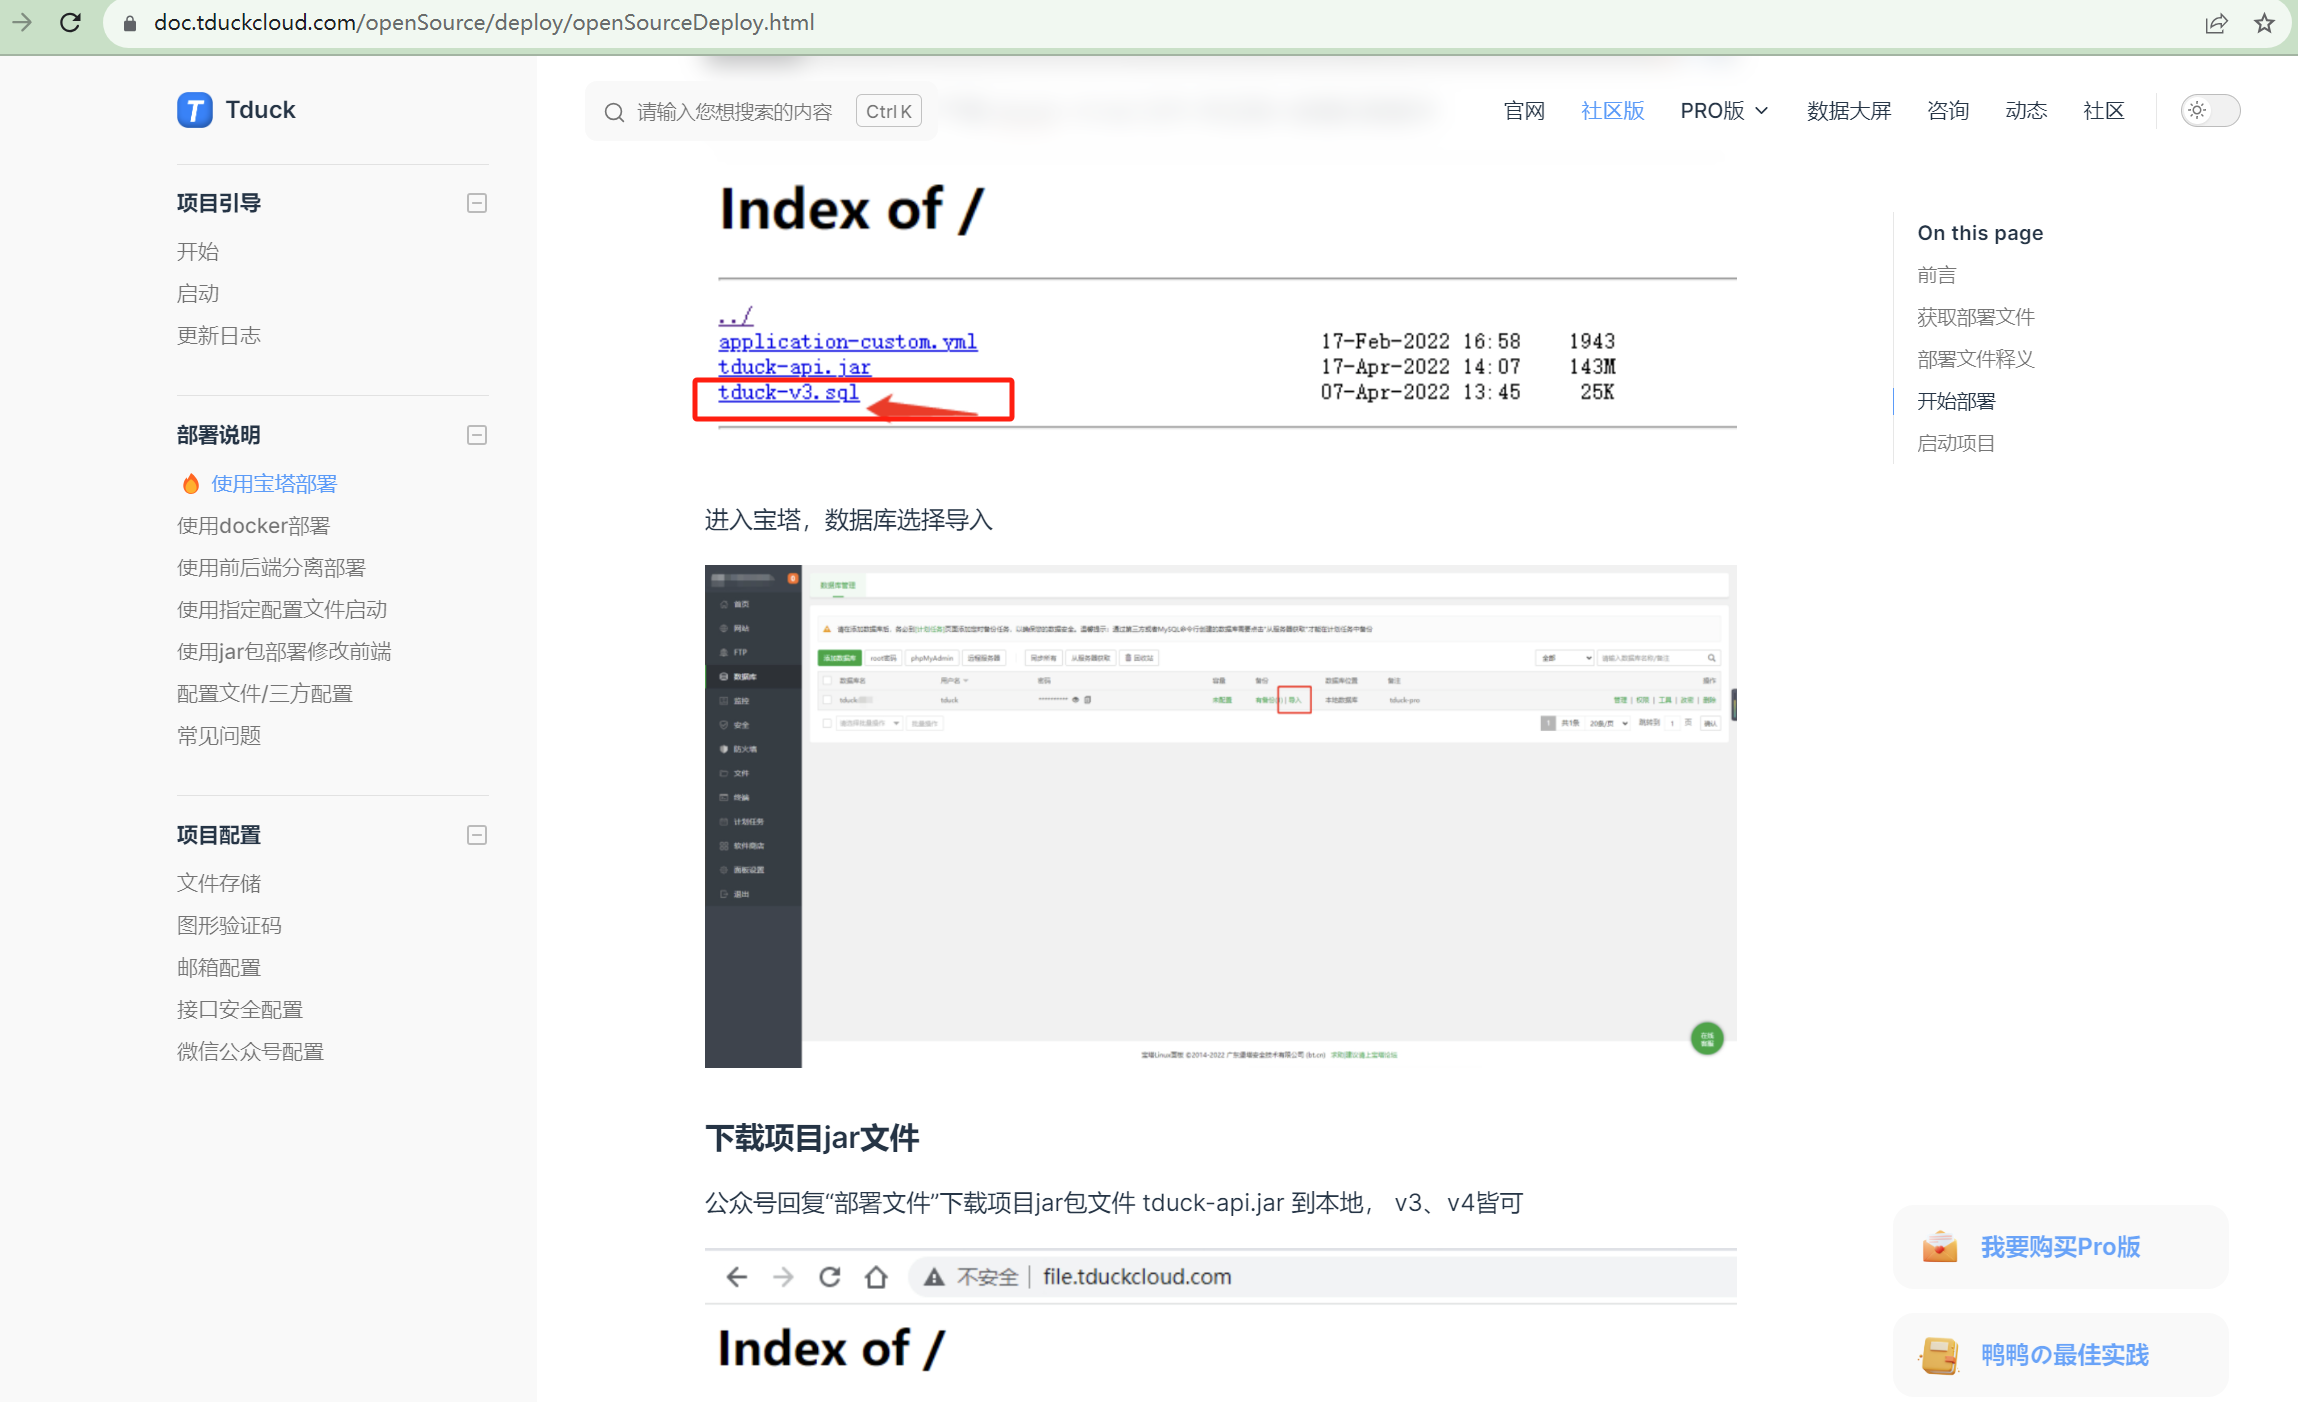Jump to 前言 in On this page
The height and width of the screenshot is (1402, 2298).
[x=1937, y=275]
